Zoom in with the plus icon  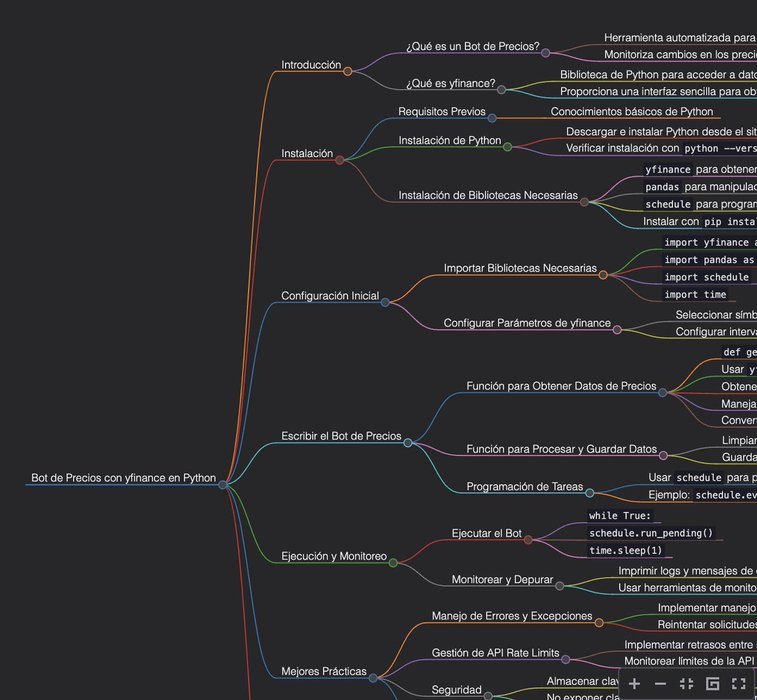pyautogui.click(x=634, y=684)
